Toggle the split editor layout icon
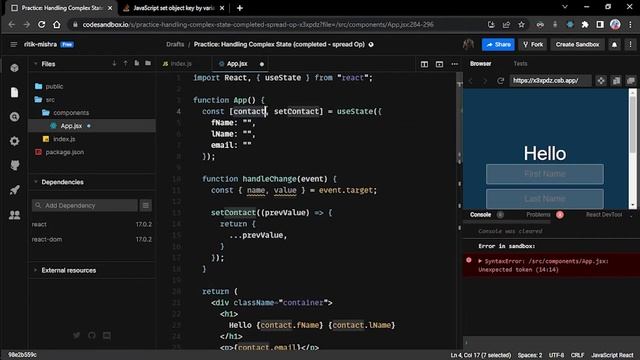The image size is (640, 360). 424,64
